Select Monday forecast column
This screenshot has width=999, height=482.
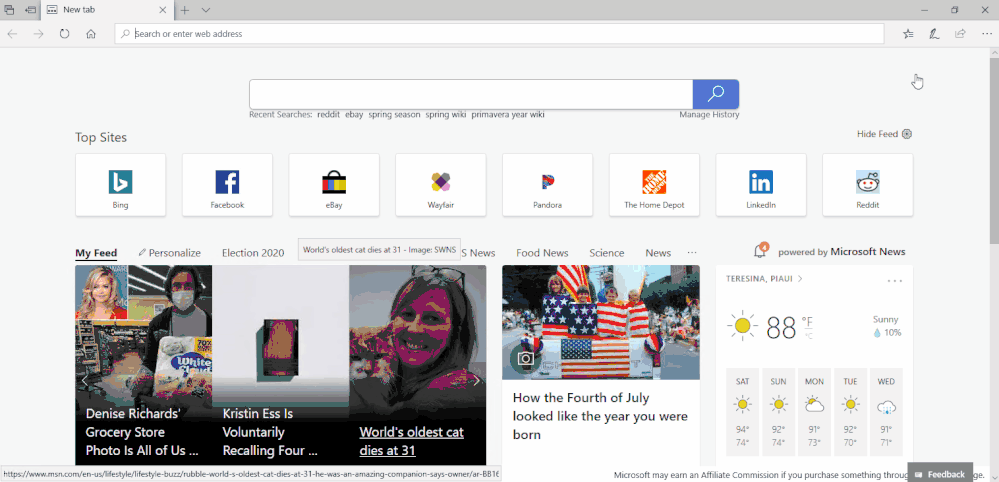[814, 411]
